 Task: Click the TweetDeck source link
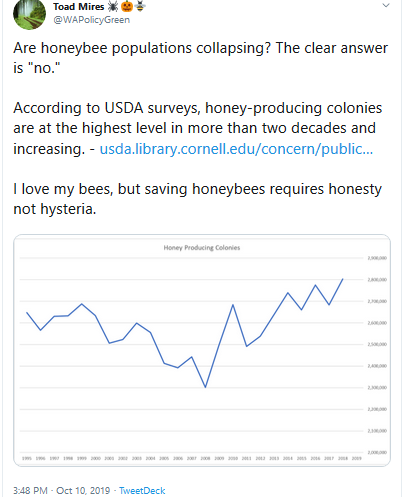tap(142, 491)
